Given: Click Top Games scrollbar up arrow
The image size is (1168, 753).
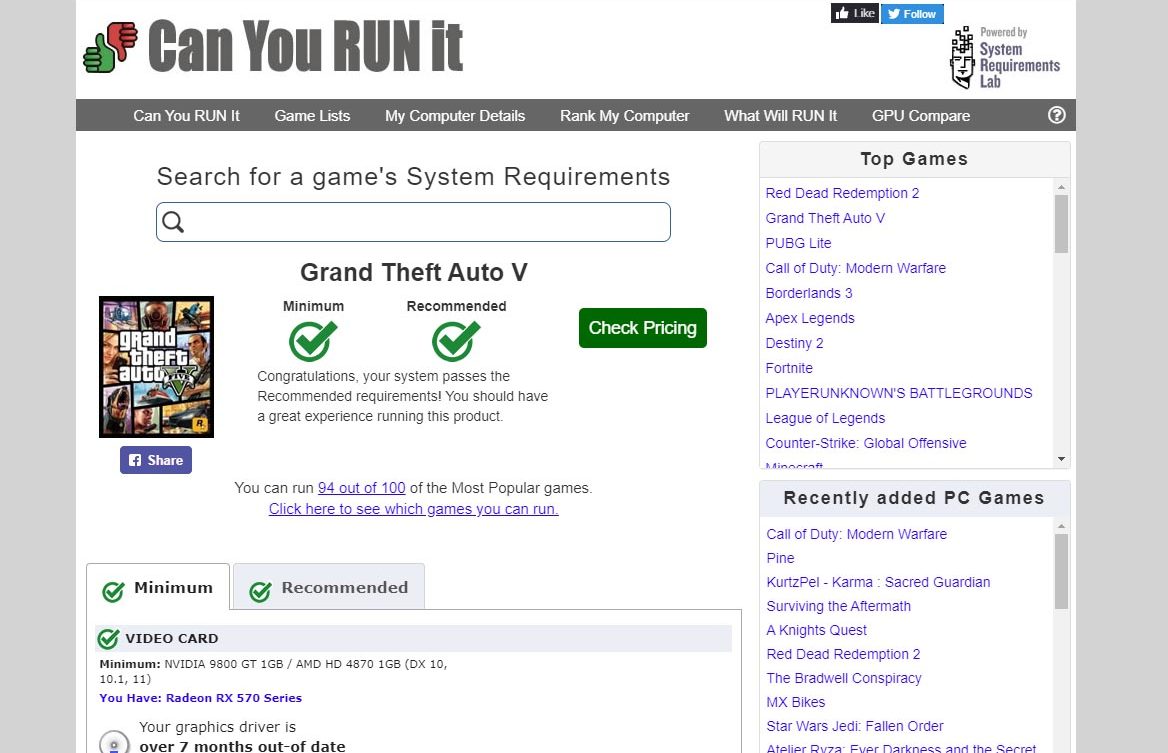Looking at the screenshot, I should (1061, 187).
